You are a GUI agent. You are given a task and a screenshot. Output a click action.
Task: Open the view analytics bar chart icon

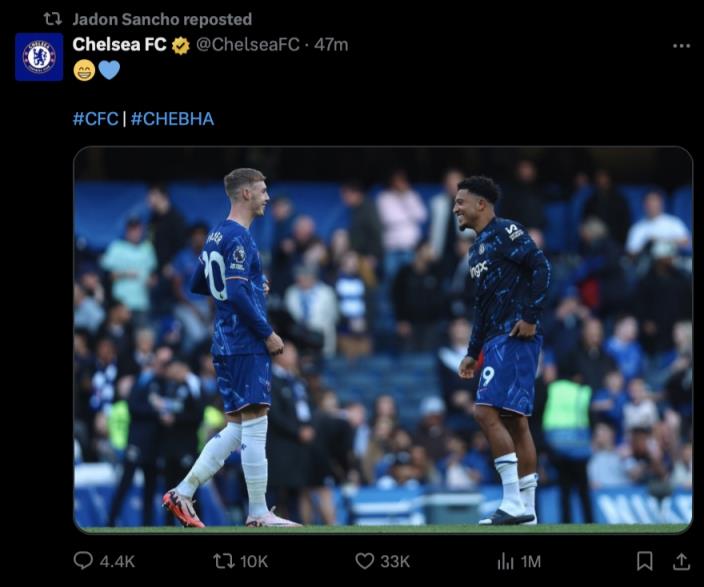(506, 561)
